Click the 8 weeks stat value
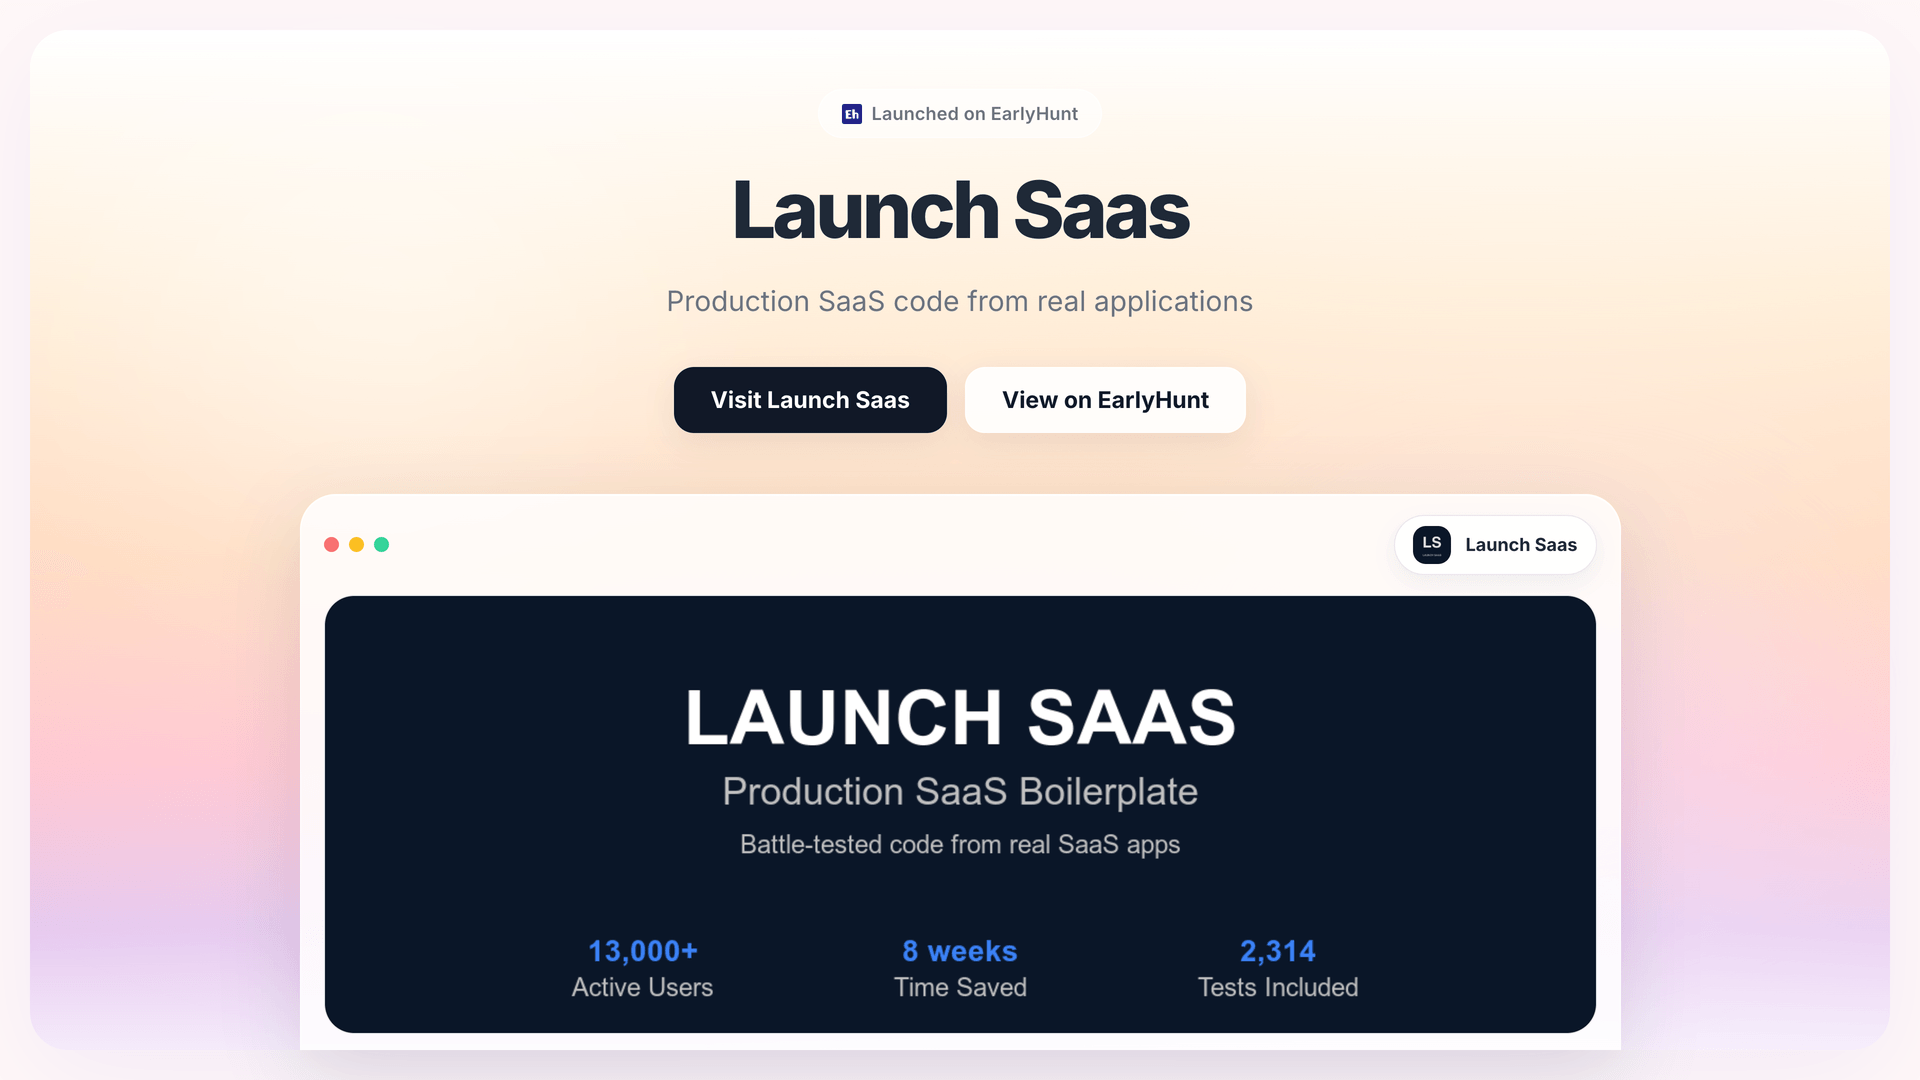Screen dimensions: 1920x1080 (x=960, y=951)
